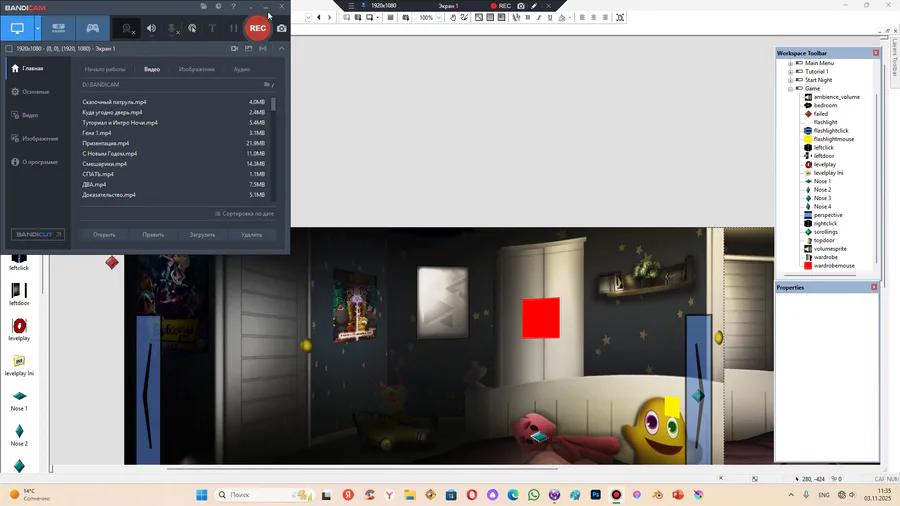900x506 pixels.
Task: Click red square object in frame editor
Action: tap(541, 318)
